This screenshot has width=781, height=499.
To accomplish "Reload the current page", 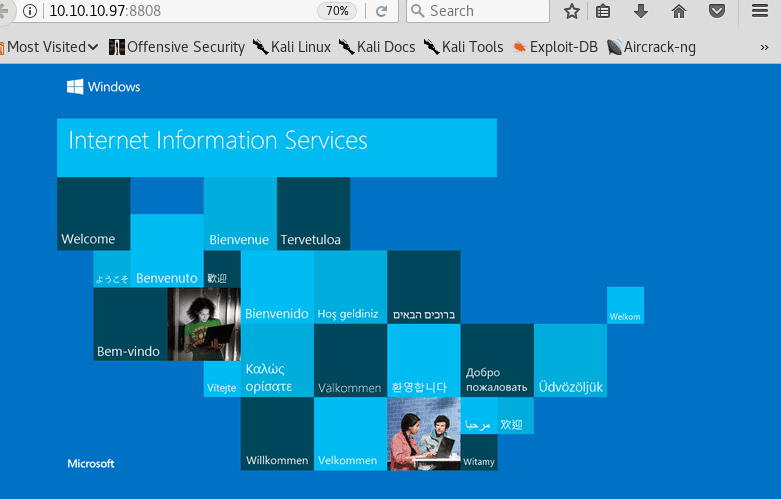I will 382,11.
